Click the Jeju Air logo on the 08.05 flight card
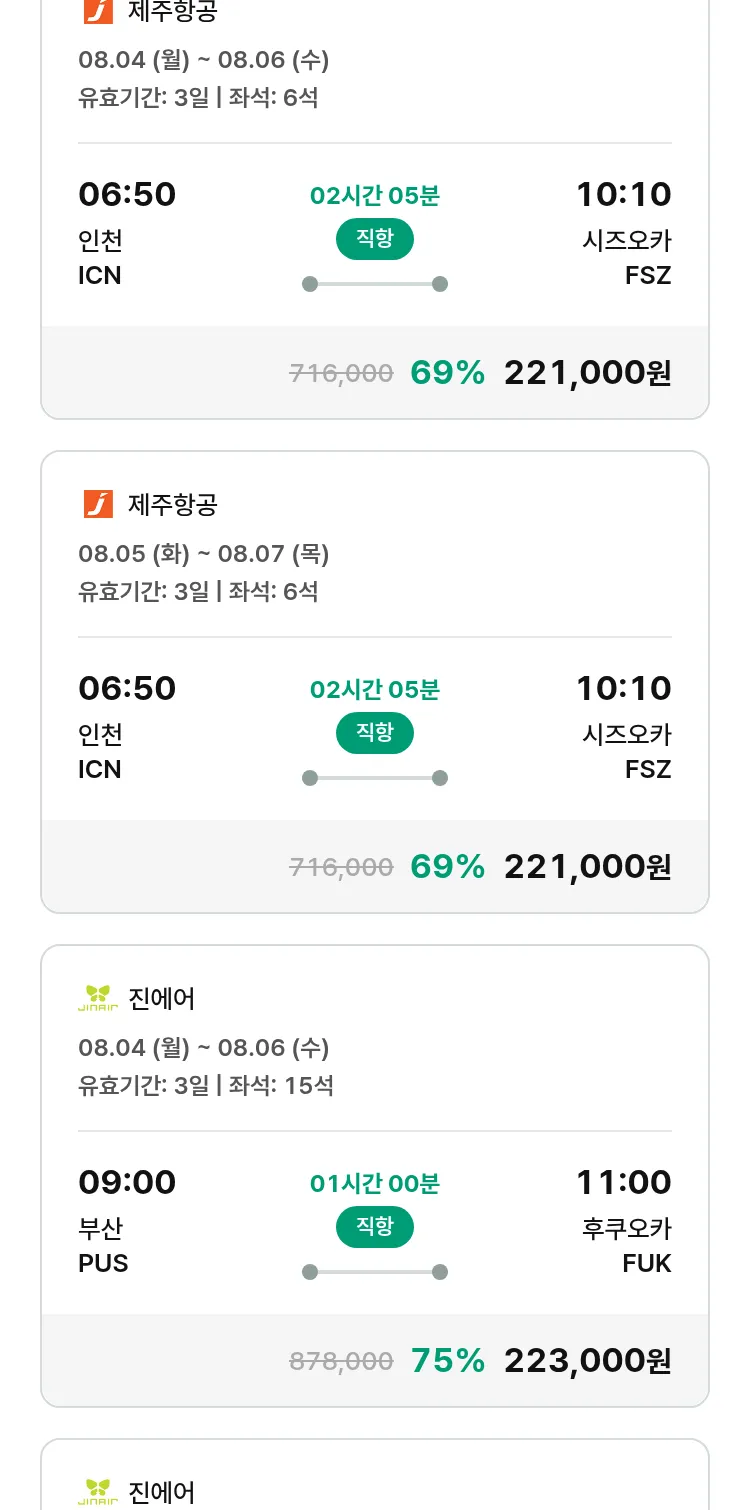The height and width of the screenshot is (1510, 750). (x=98, y=504)
